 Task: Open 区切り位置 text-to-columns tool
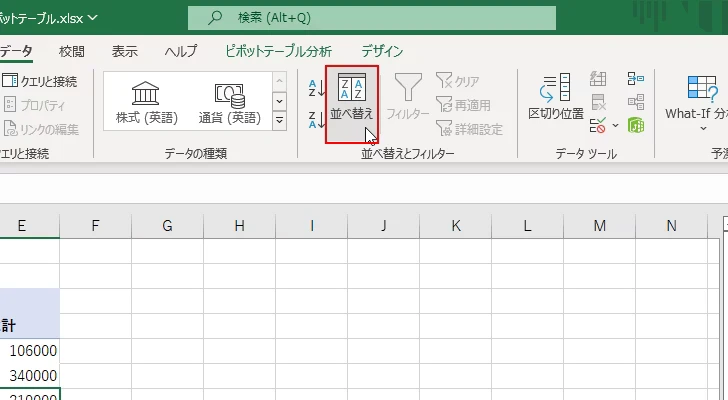pyautogui.click(x=556, y=96)
